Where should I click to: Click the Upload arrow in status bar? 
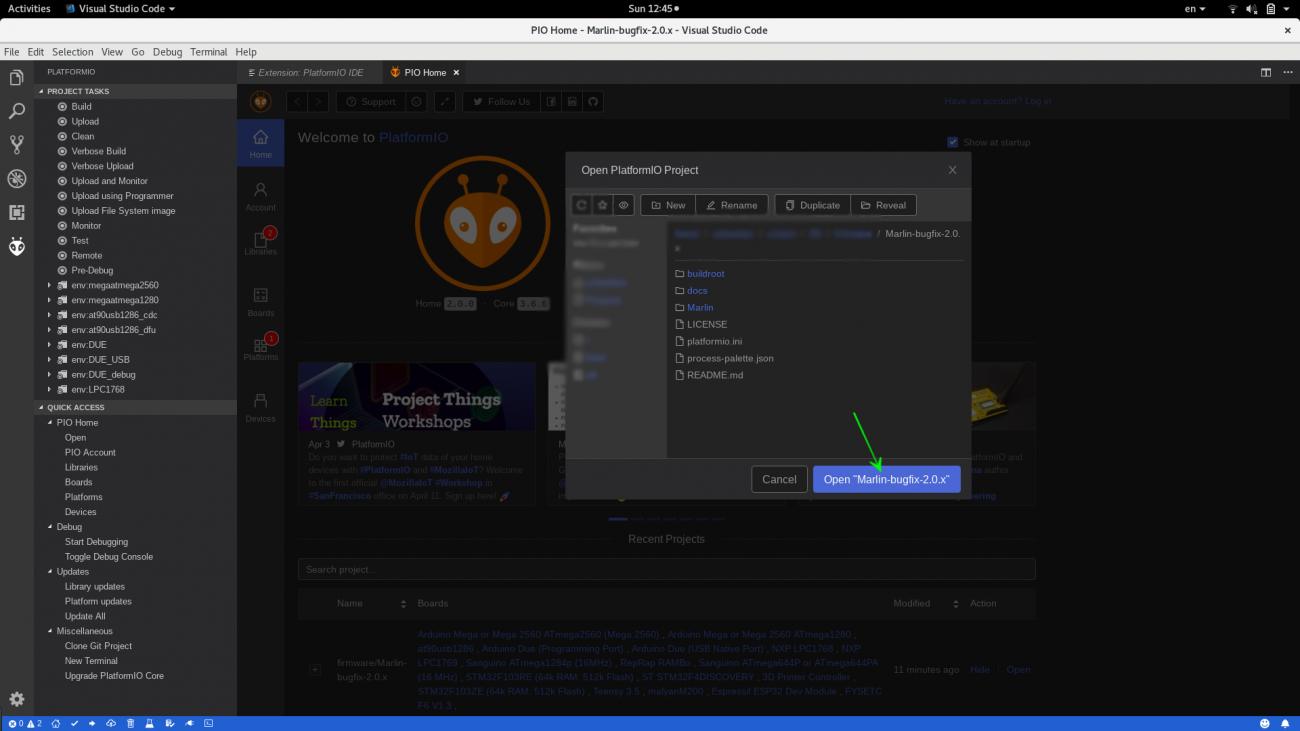tap(93, 723)
